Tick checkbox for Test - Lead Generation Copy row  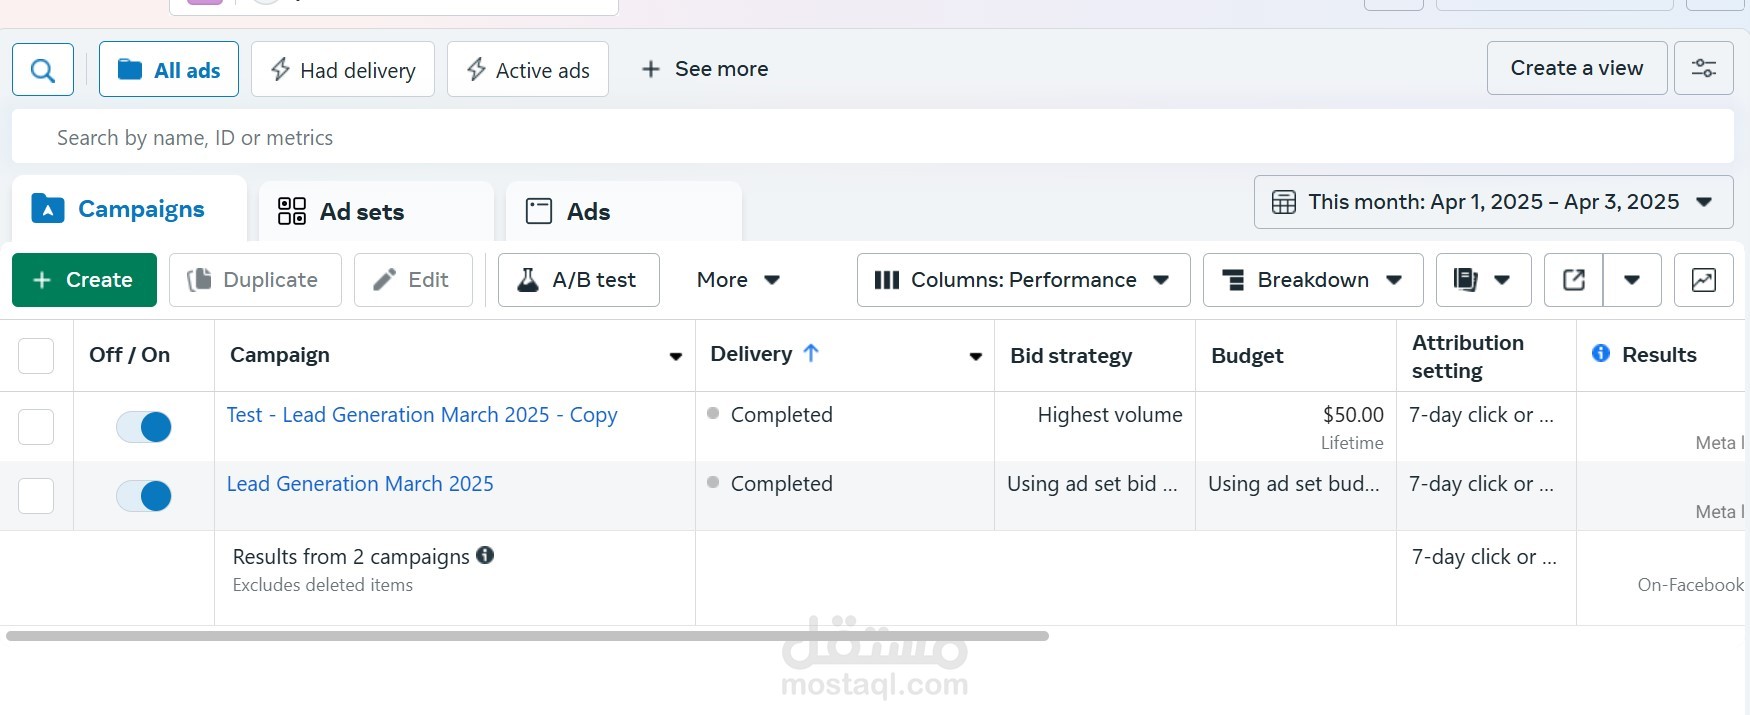[x=36, y=427]
